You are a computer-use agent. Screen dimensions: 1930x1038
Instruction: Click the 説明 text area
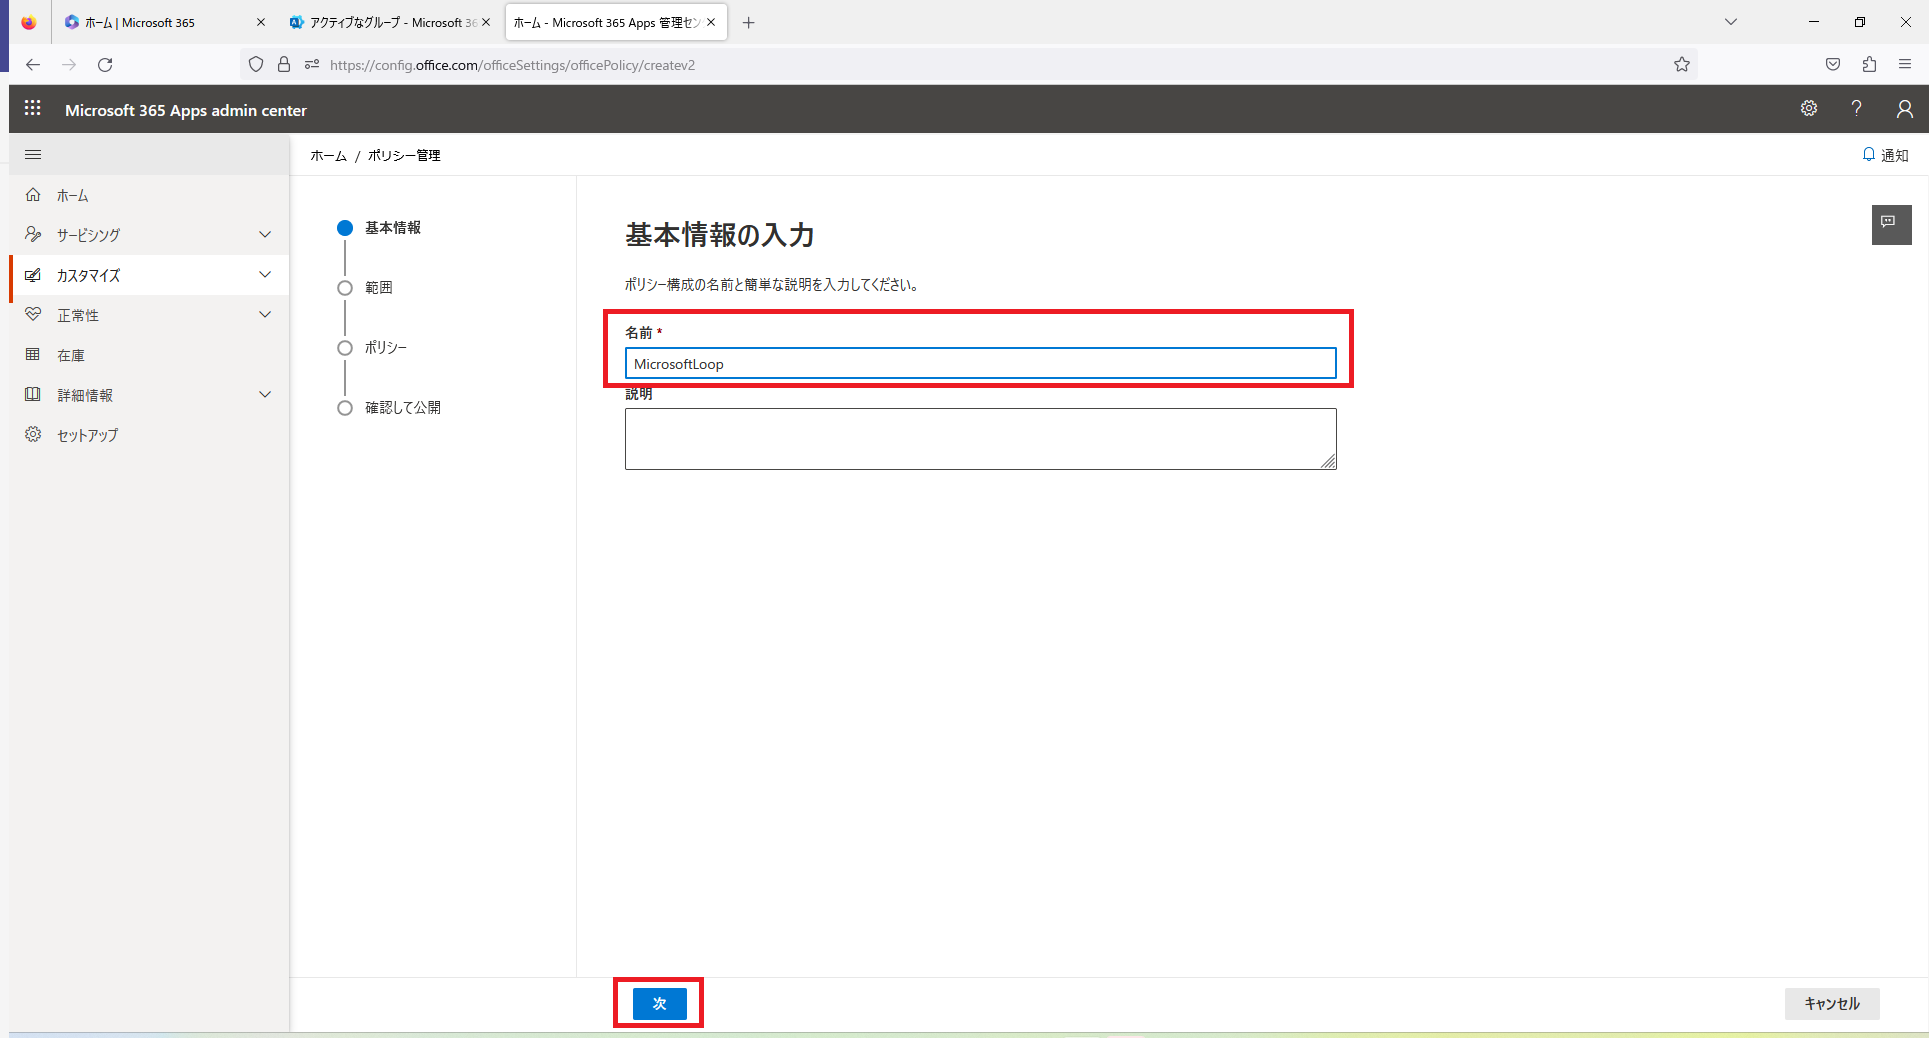click(980, 439)
